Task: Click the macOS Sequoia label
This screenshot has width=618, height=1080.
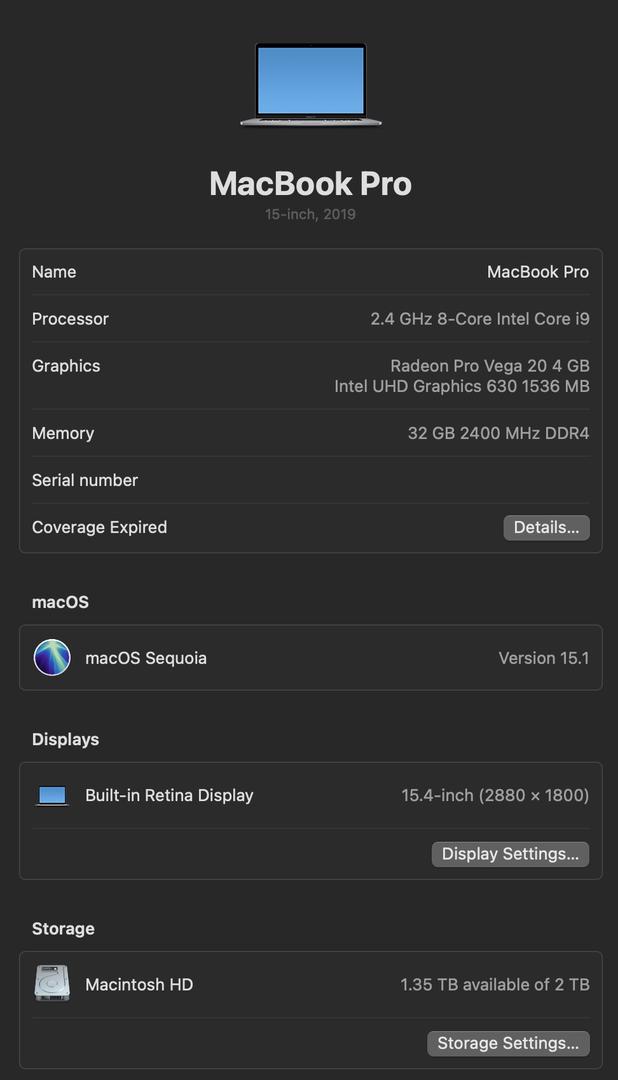Action: click(146, 658)
